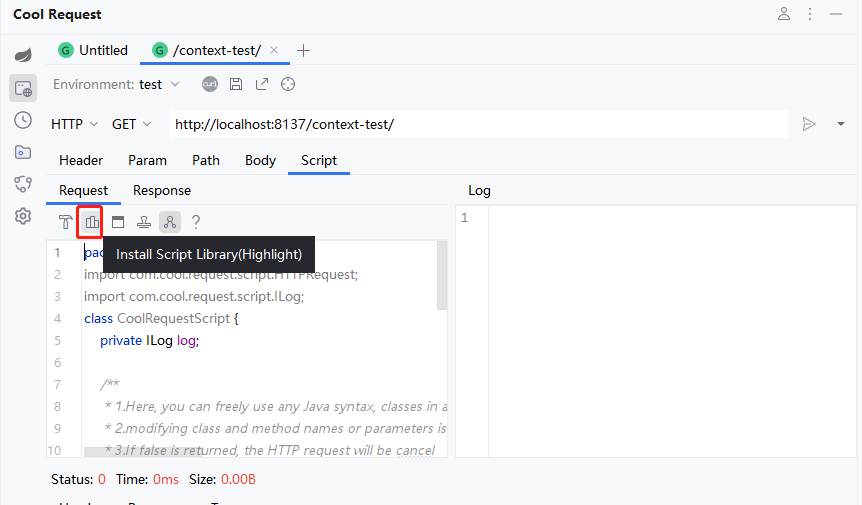Screen dimensions: 862x505
Task: Click the export/share arrow icon
Action: tap(262, 84)
